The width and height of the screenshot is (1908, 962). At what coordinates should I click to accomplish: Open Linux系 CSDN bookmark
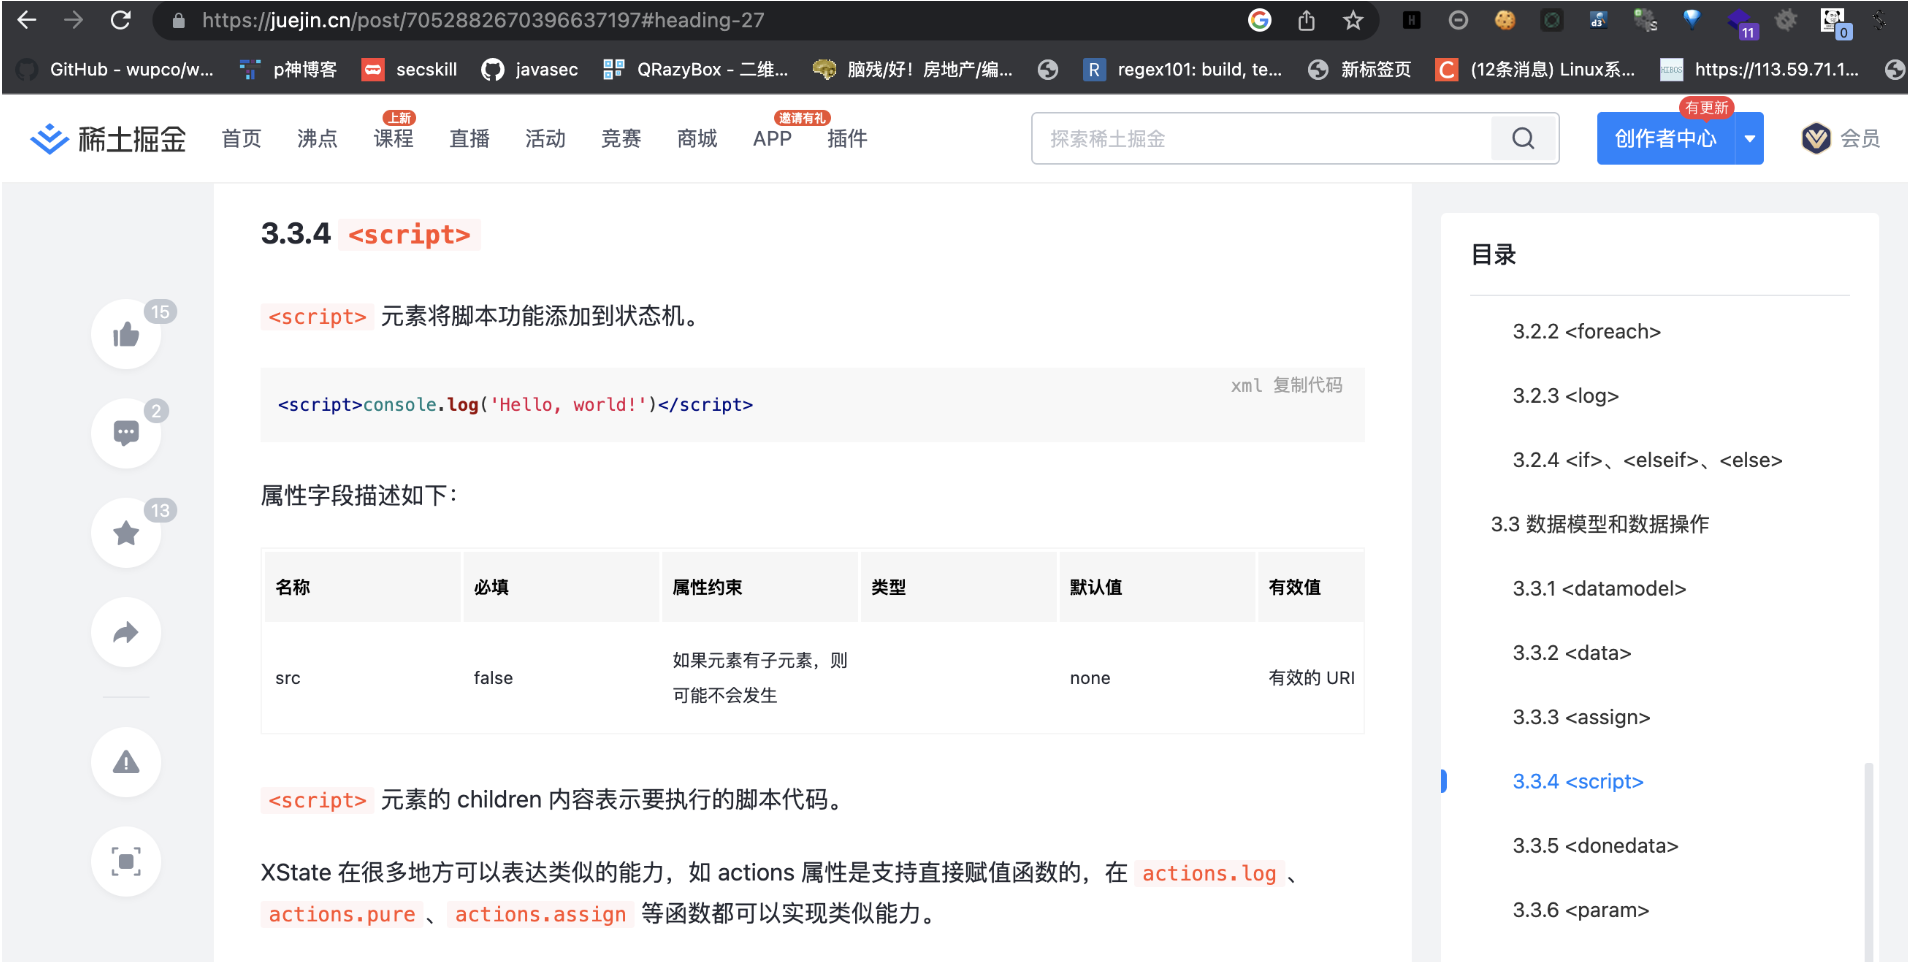point(1536,69)
